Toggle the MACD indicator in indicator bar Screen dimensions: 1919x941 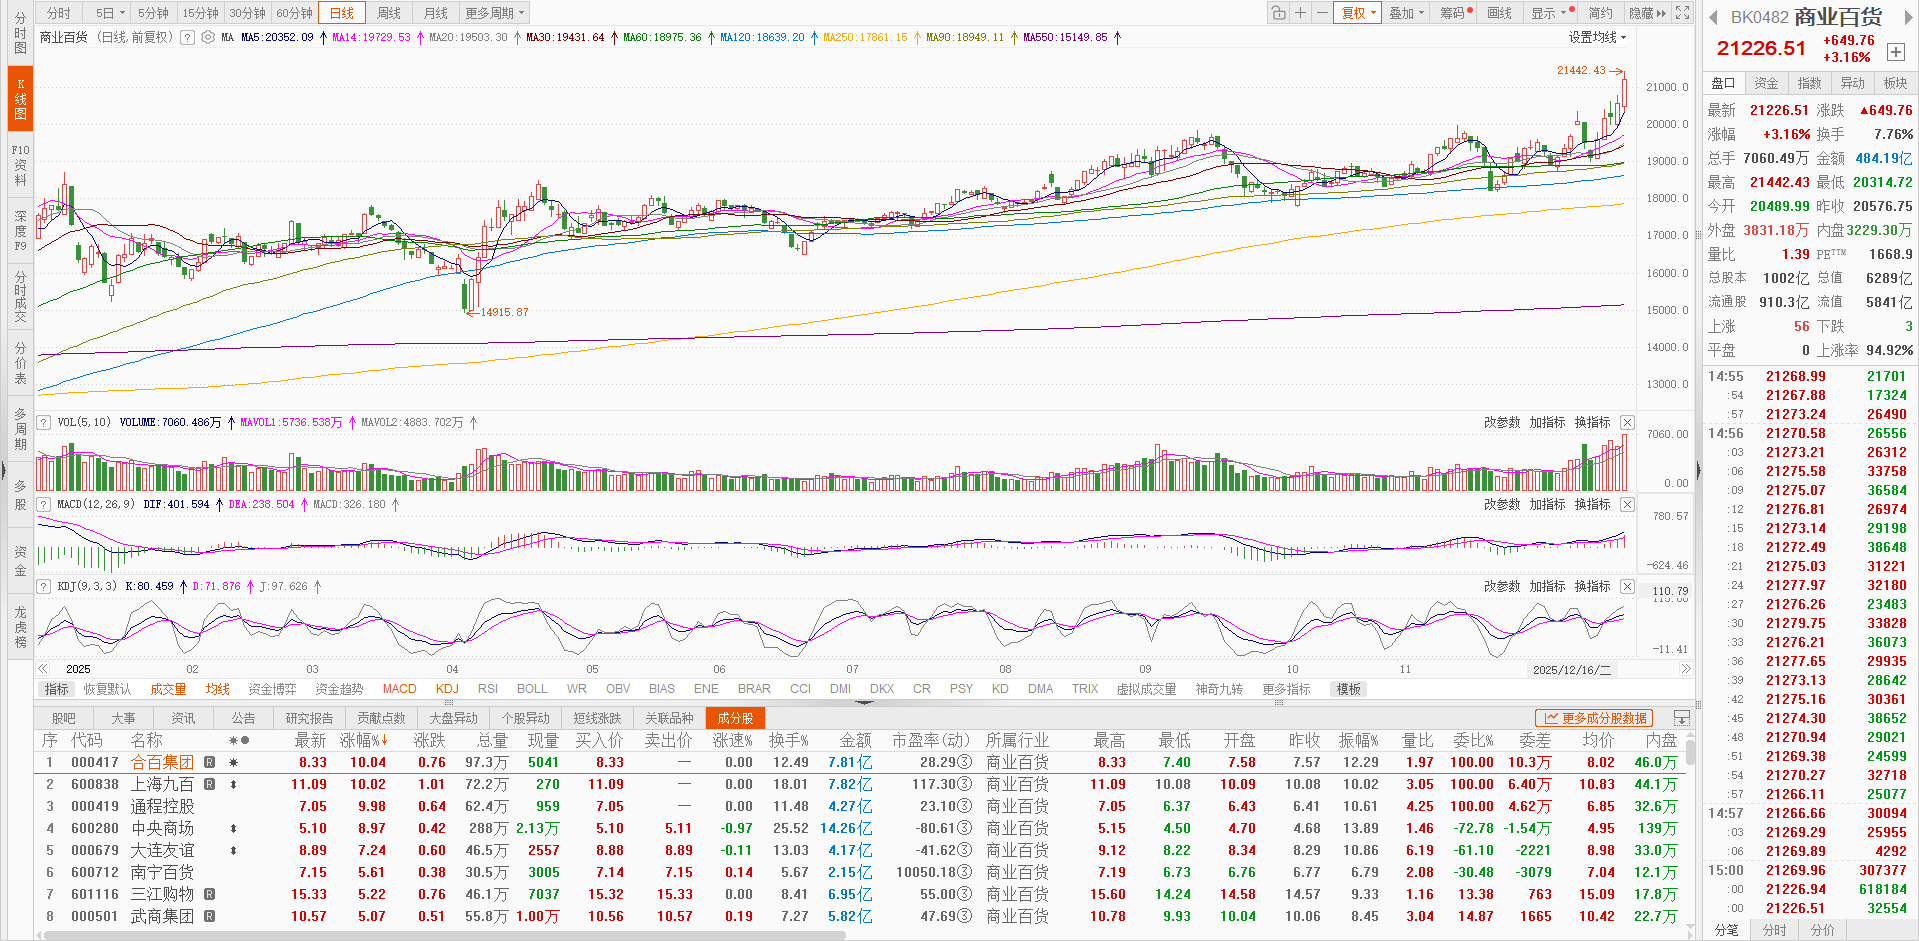pos(399,689)
